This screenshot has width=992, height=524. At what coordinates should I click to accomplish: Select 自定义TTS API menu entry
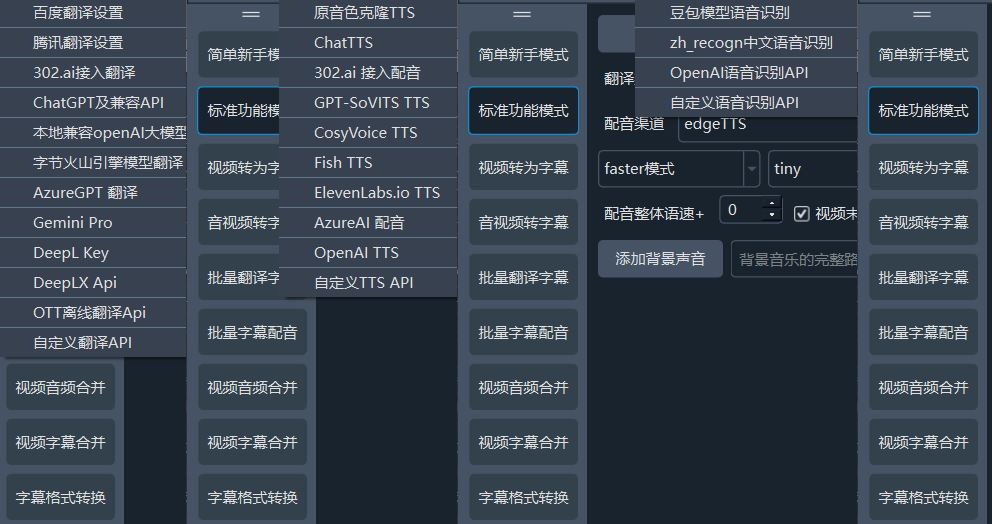[363, 282]
